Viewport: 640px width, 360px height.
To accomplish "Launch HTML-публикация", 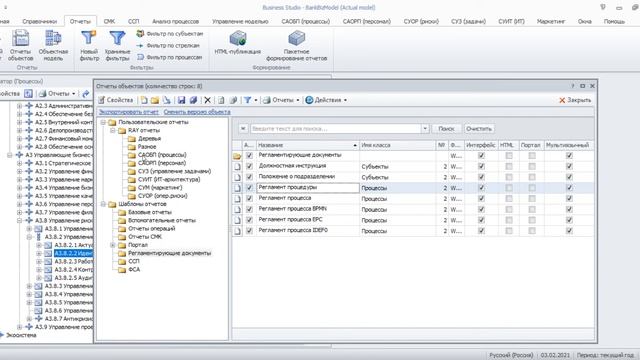I will [x=238, y=43].
